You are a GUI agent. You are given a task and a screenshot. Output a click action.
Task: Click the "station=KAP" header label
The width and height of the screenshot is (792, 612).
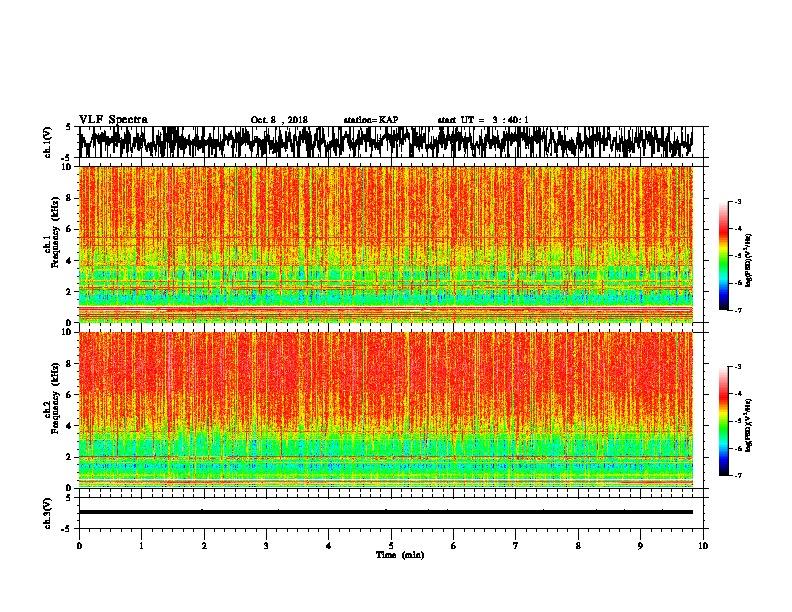[x=371, y=120]
